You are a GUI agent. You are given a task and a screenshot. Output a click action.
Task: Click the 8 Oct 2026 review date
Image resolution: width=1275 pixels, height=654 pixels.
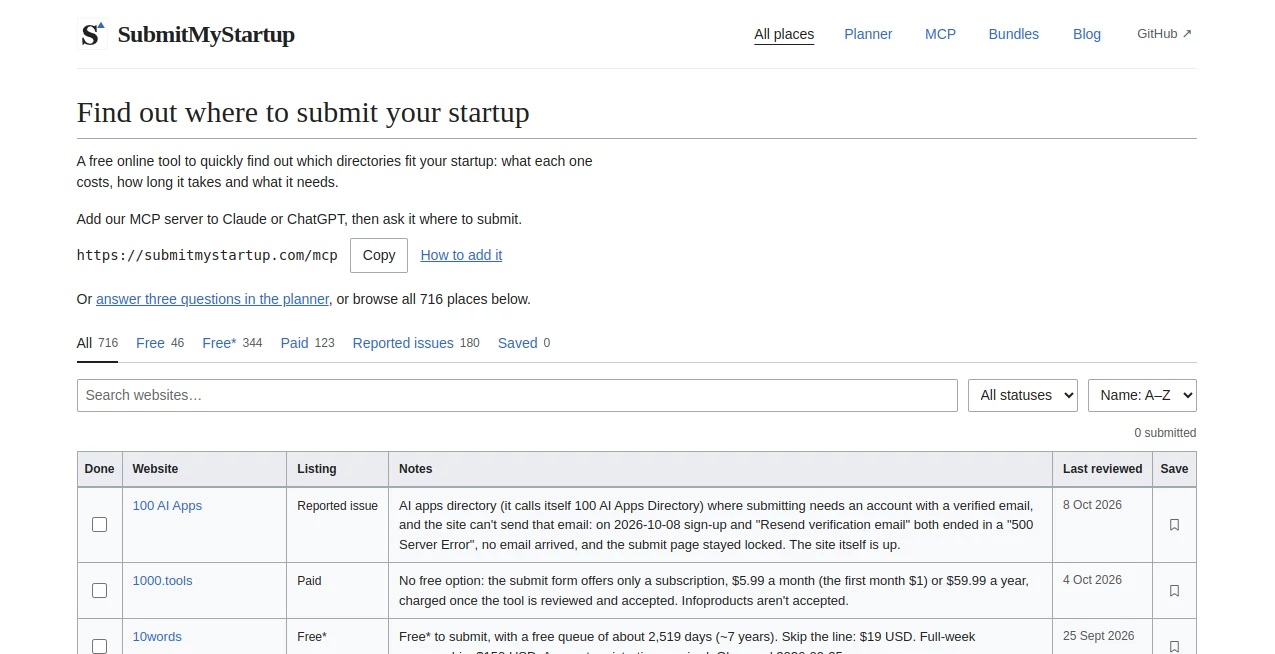pos(1092,505)
